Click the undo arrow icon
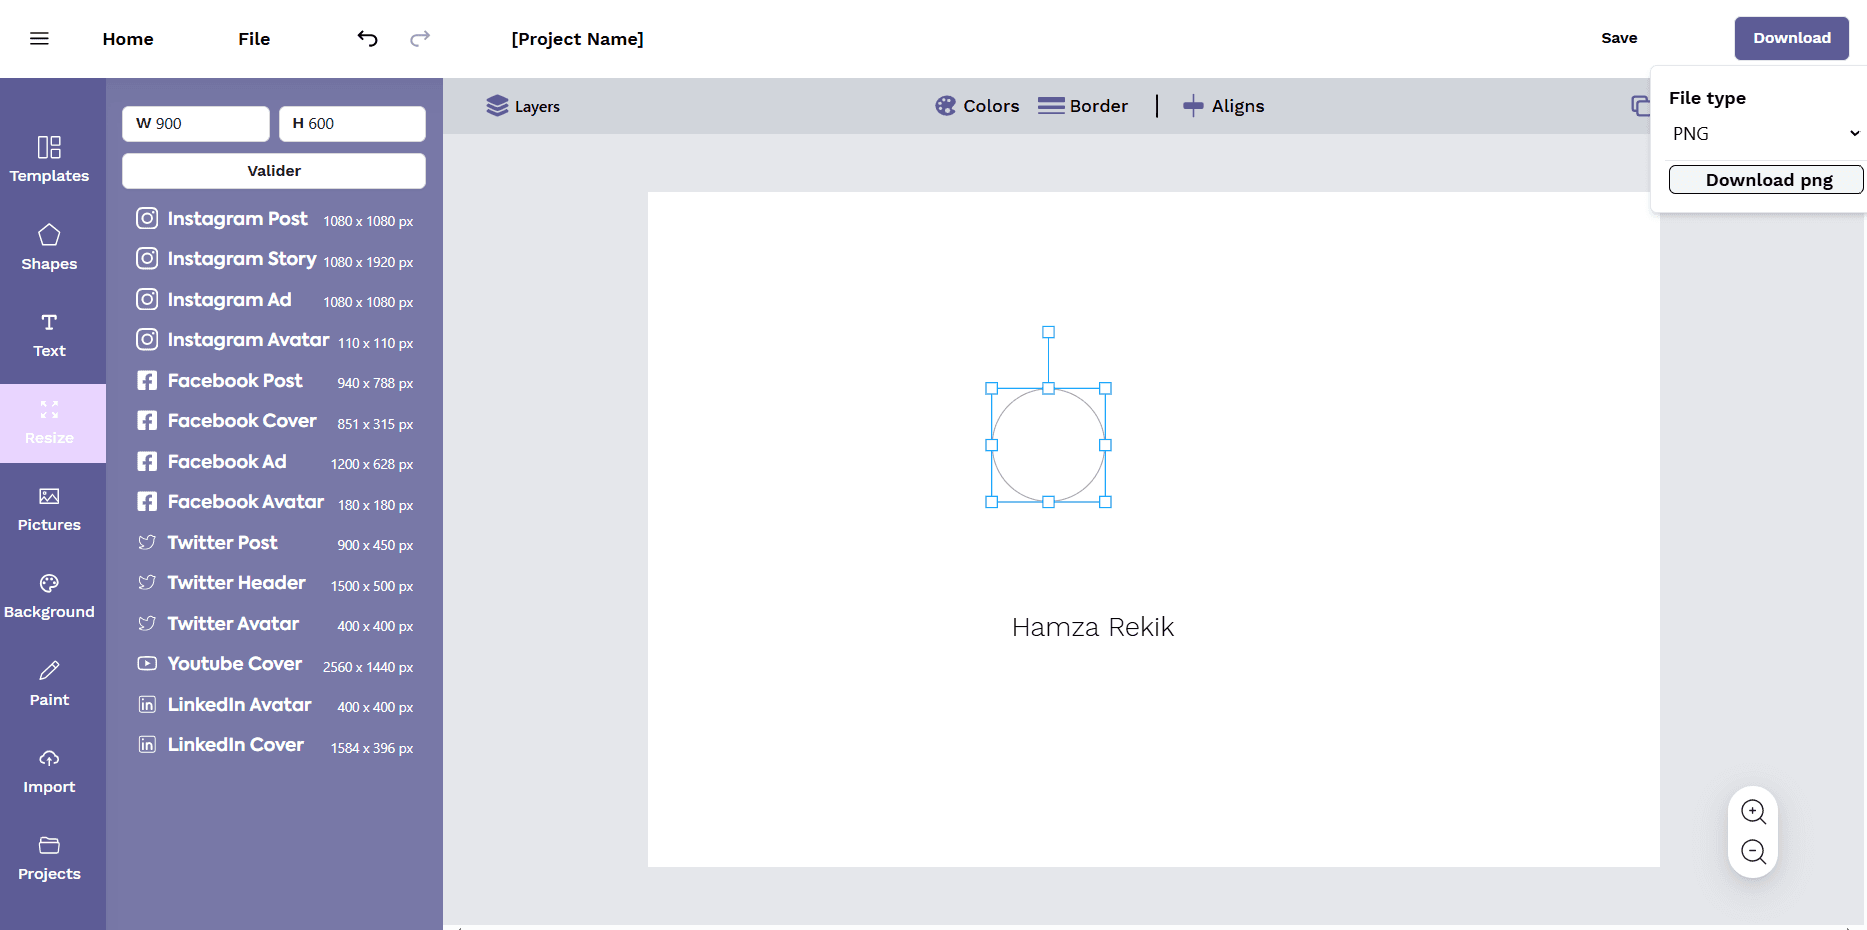This screenshot has height=930, width=1867. (x=367, y=39)
